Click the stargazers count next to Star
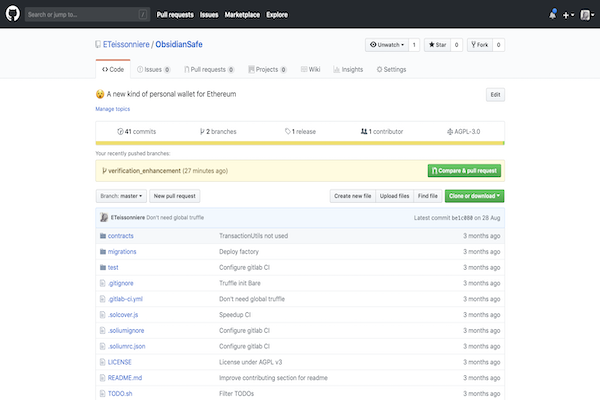The width and height of the screenshot is (600, 400). coord(457,45)
